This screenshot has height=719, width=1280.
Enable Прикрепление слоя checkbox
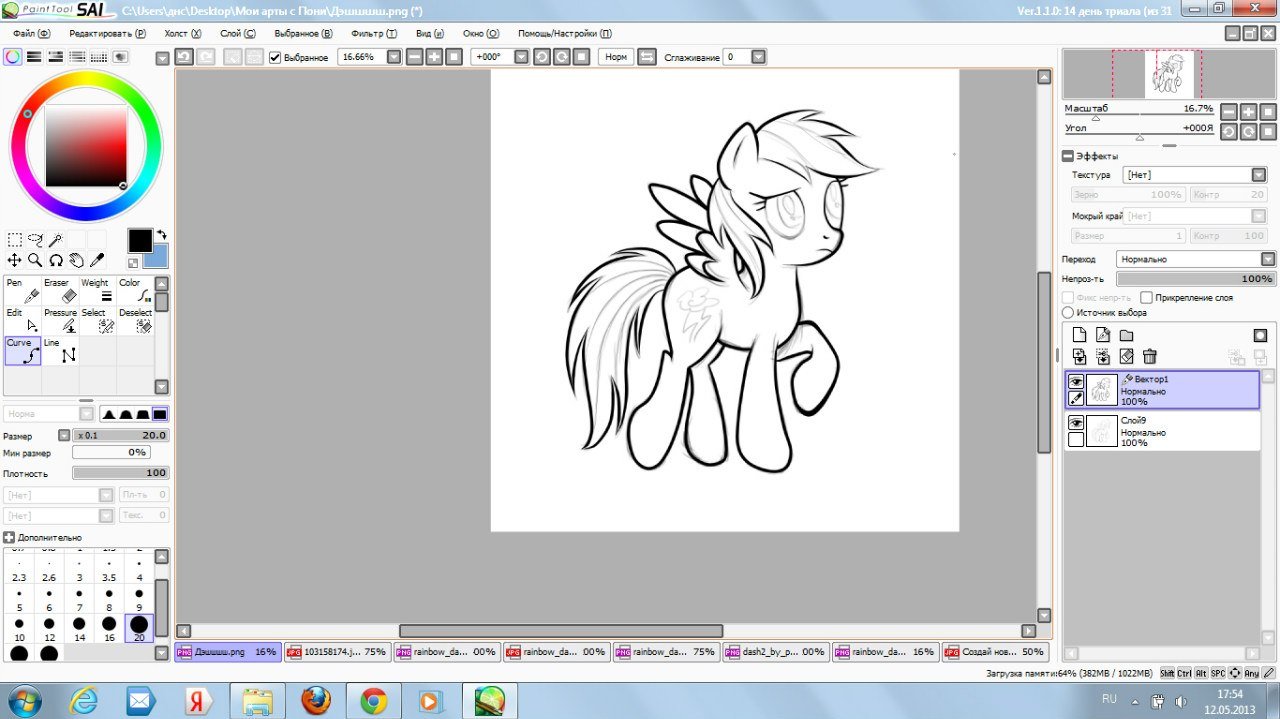click(1146, 298)
